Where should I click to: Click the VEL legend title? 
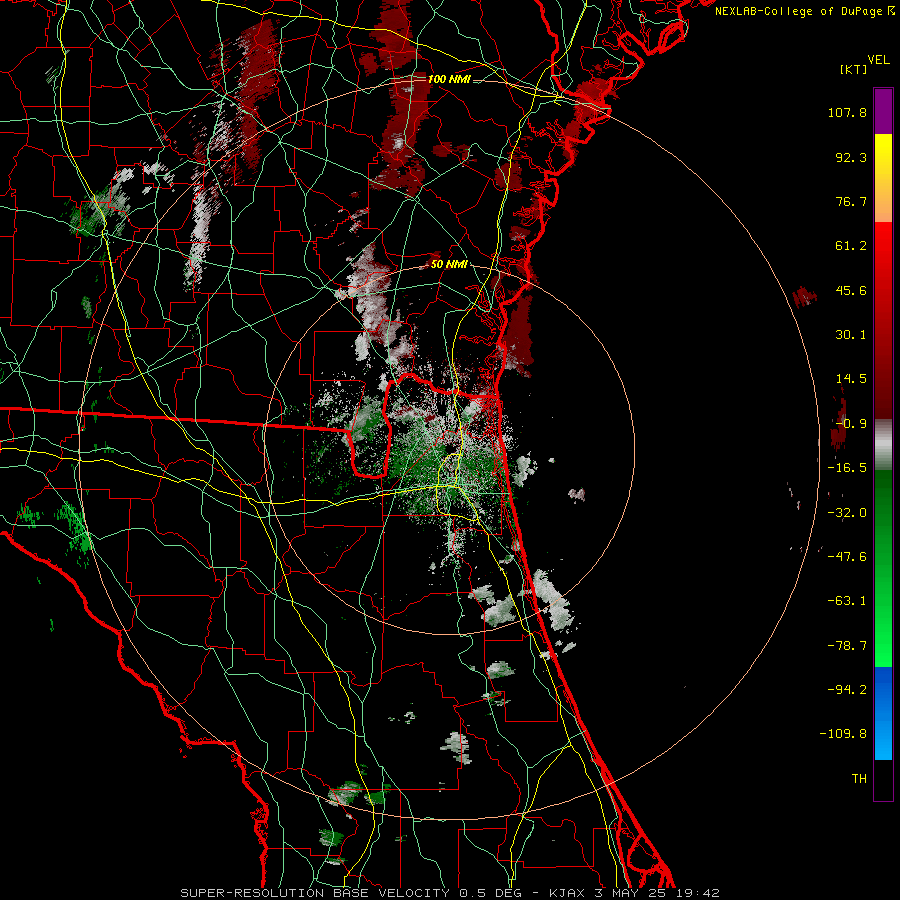pyautogui.click(x=878, y=60)
